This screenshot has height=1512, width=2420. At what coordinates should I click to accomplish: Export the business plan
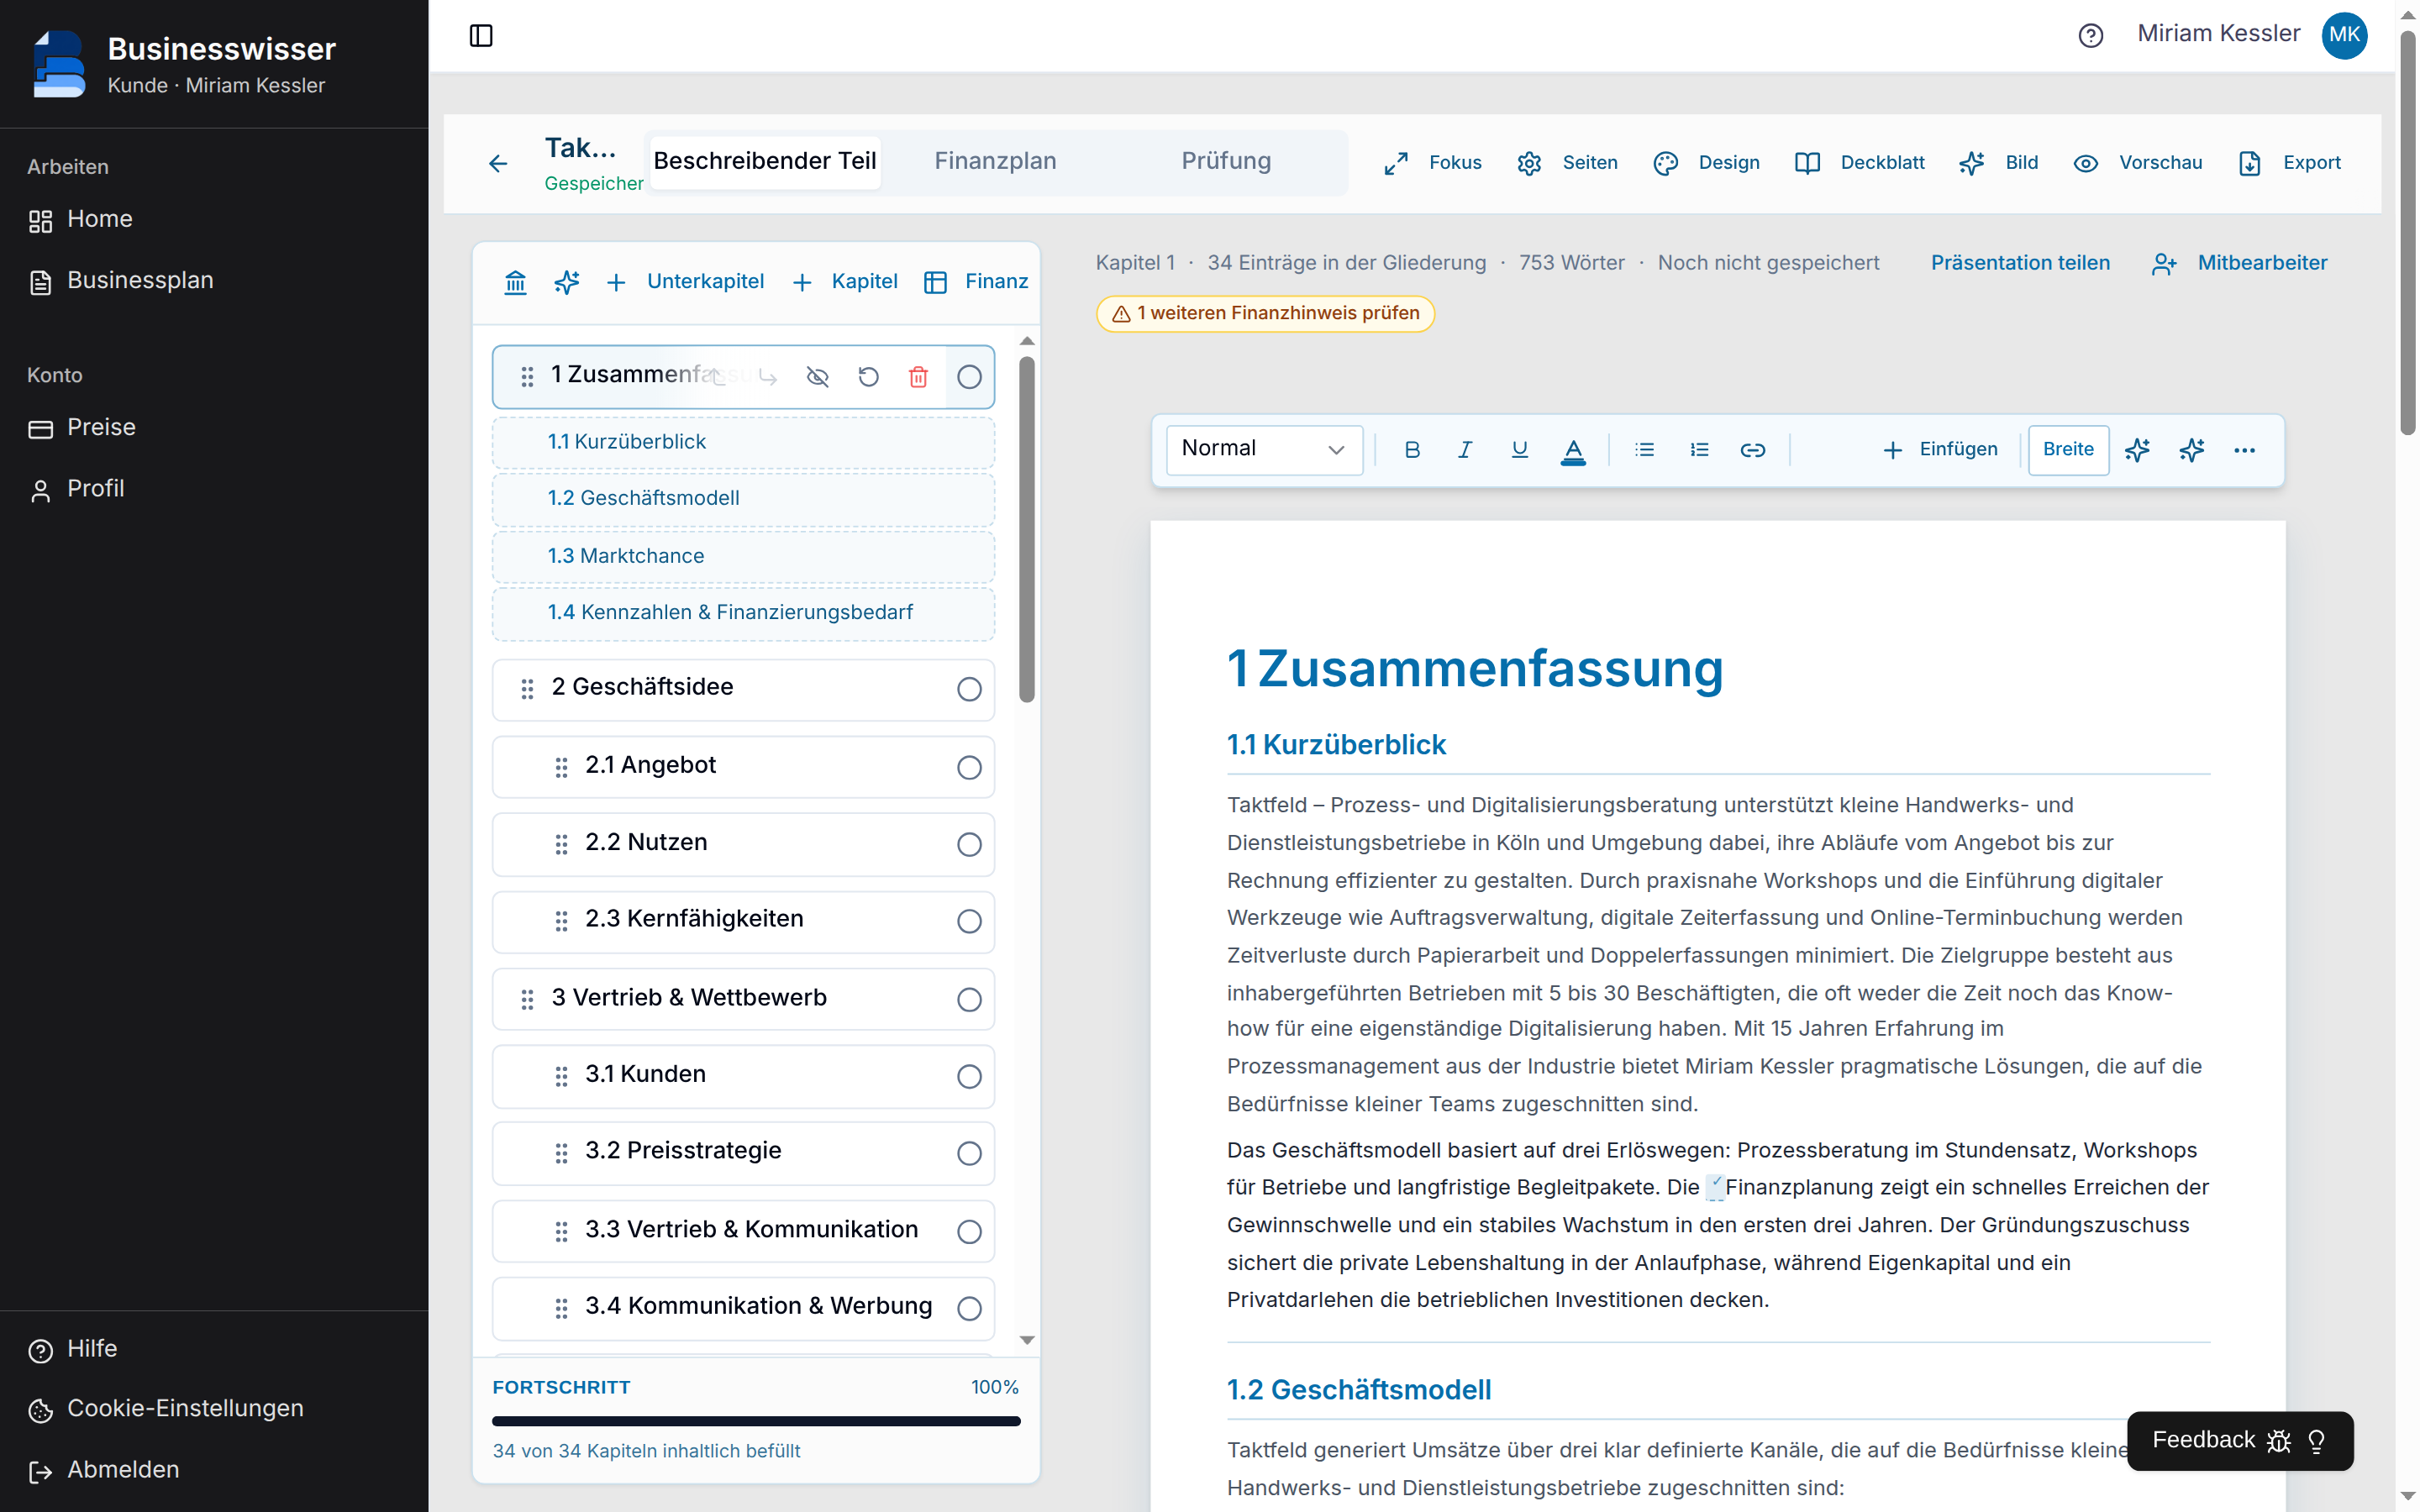click(x=2289, y=163)
